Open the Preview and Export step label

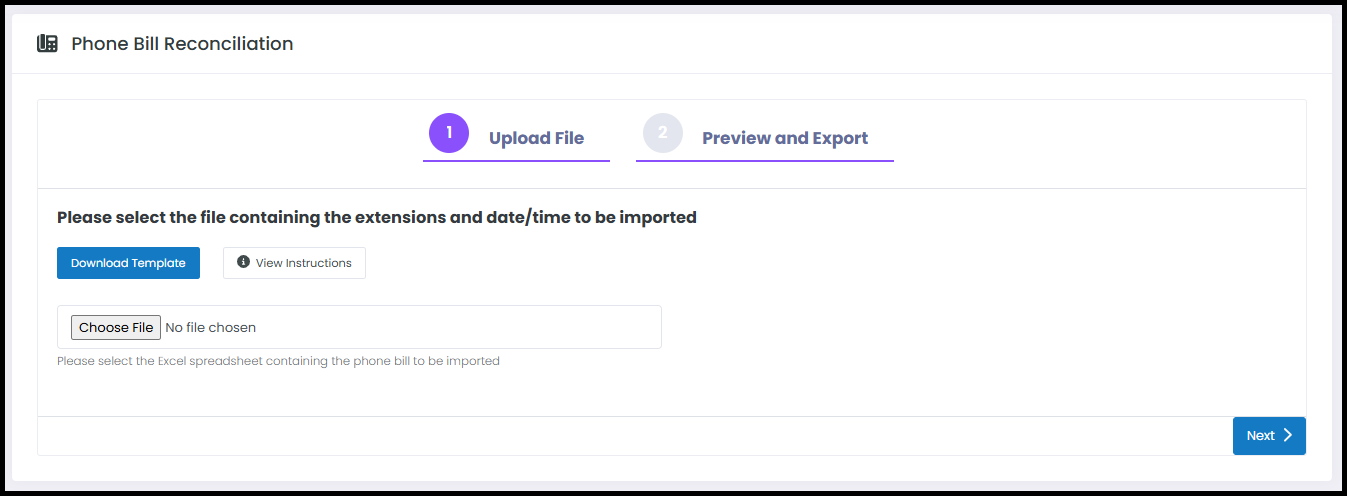[785, 138]
